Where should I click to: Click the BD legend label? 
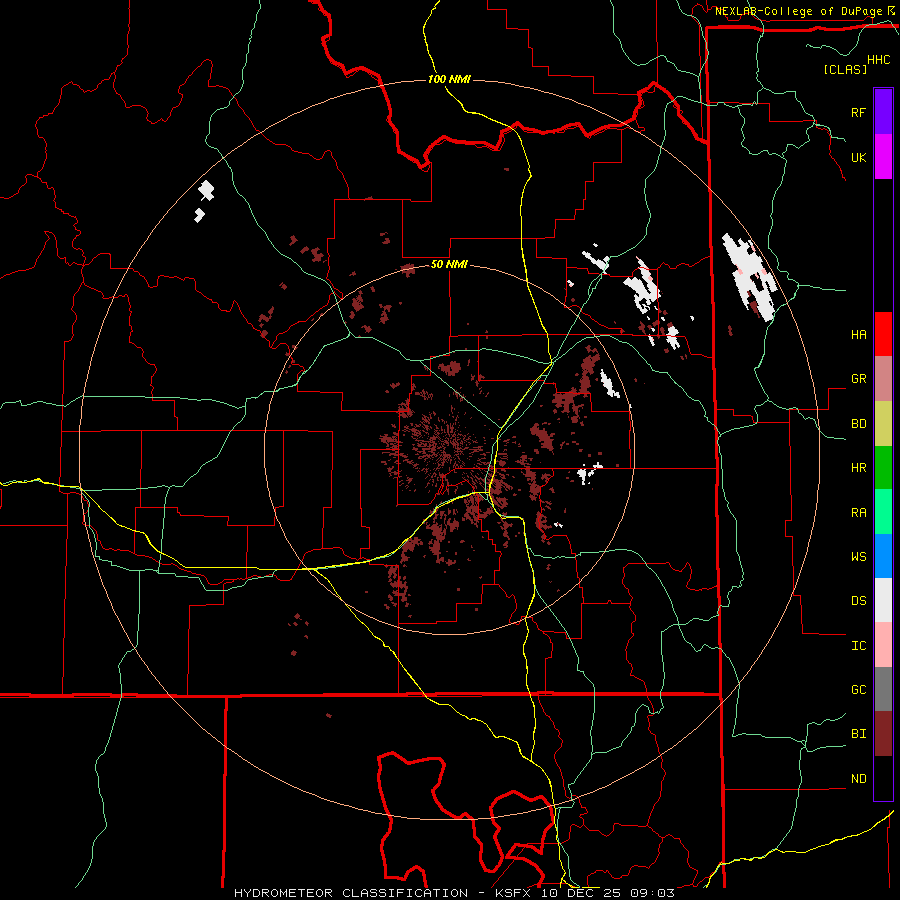858,424
